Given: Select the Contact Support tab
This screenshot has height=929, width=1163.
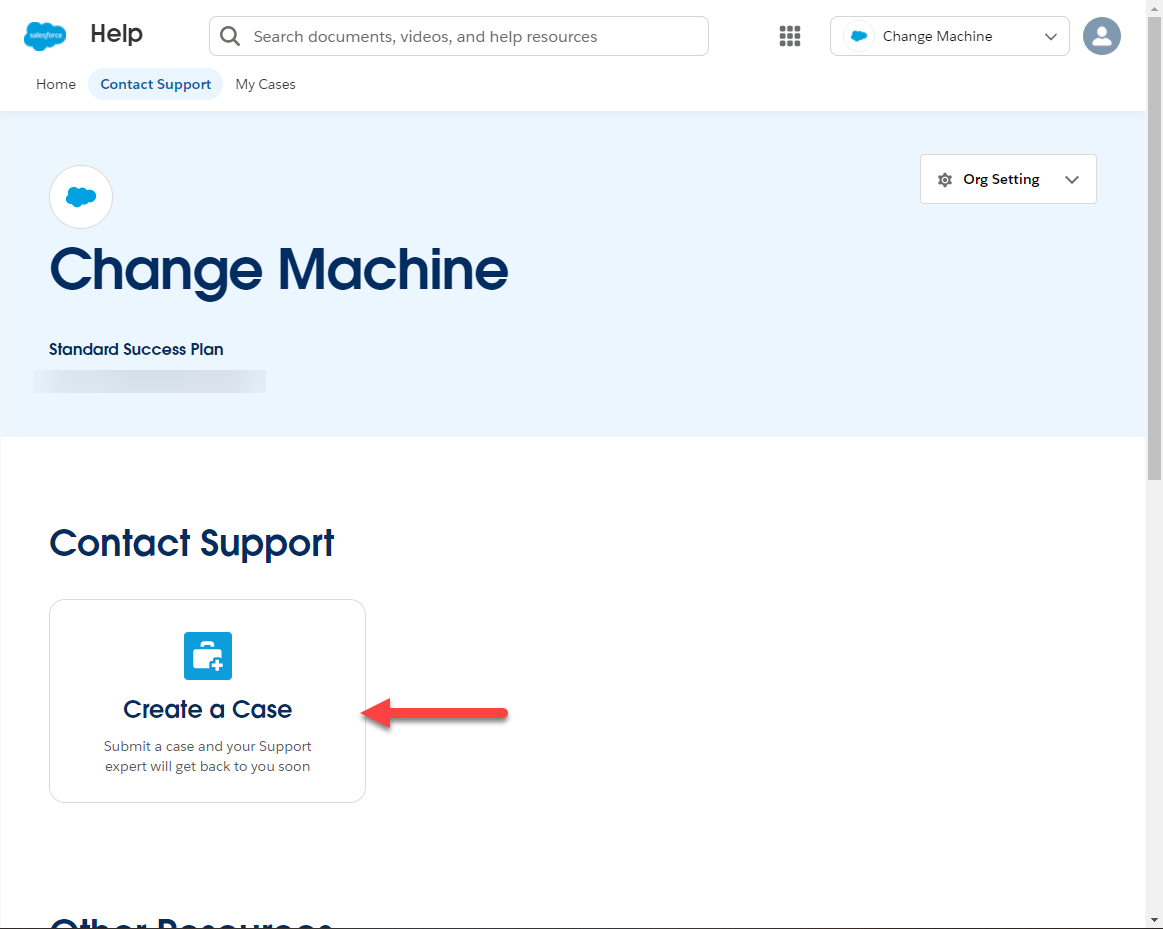Looking at the screenshot, I should pos(156,84).
